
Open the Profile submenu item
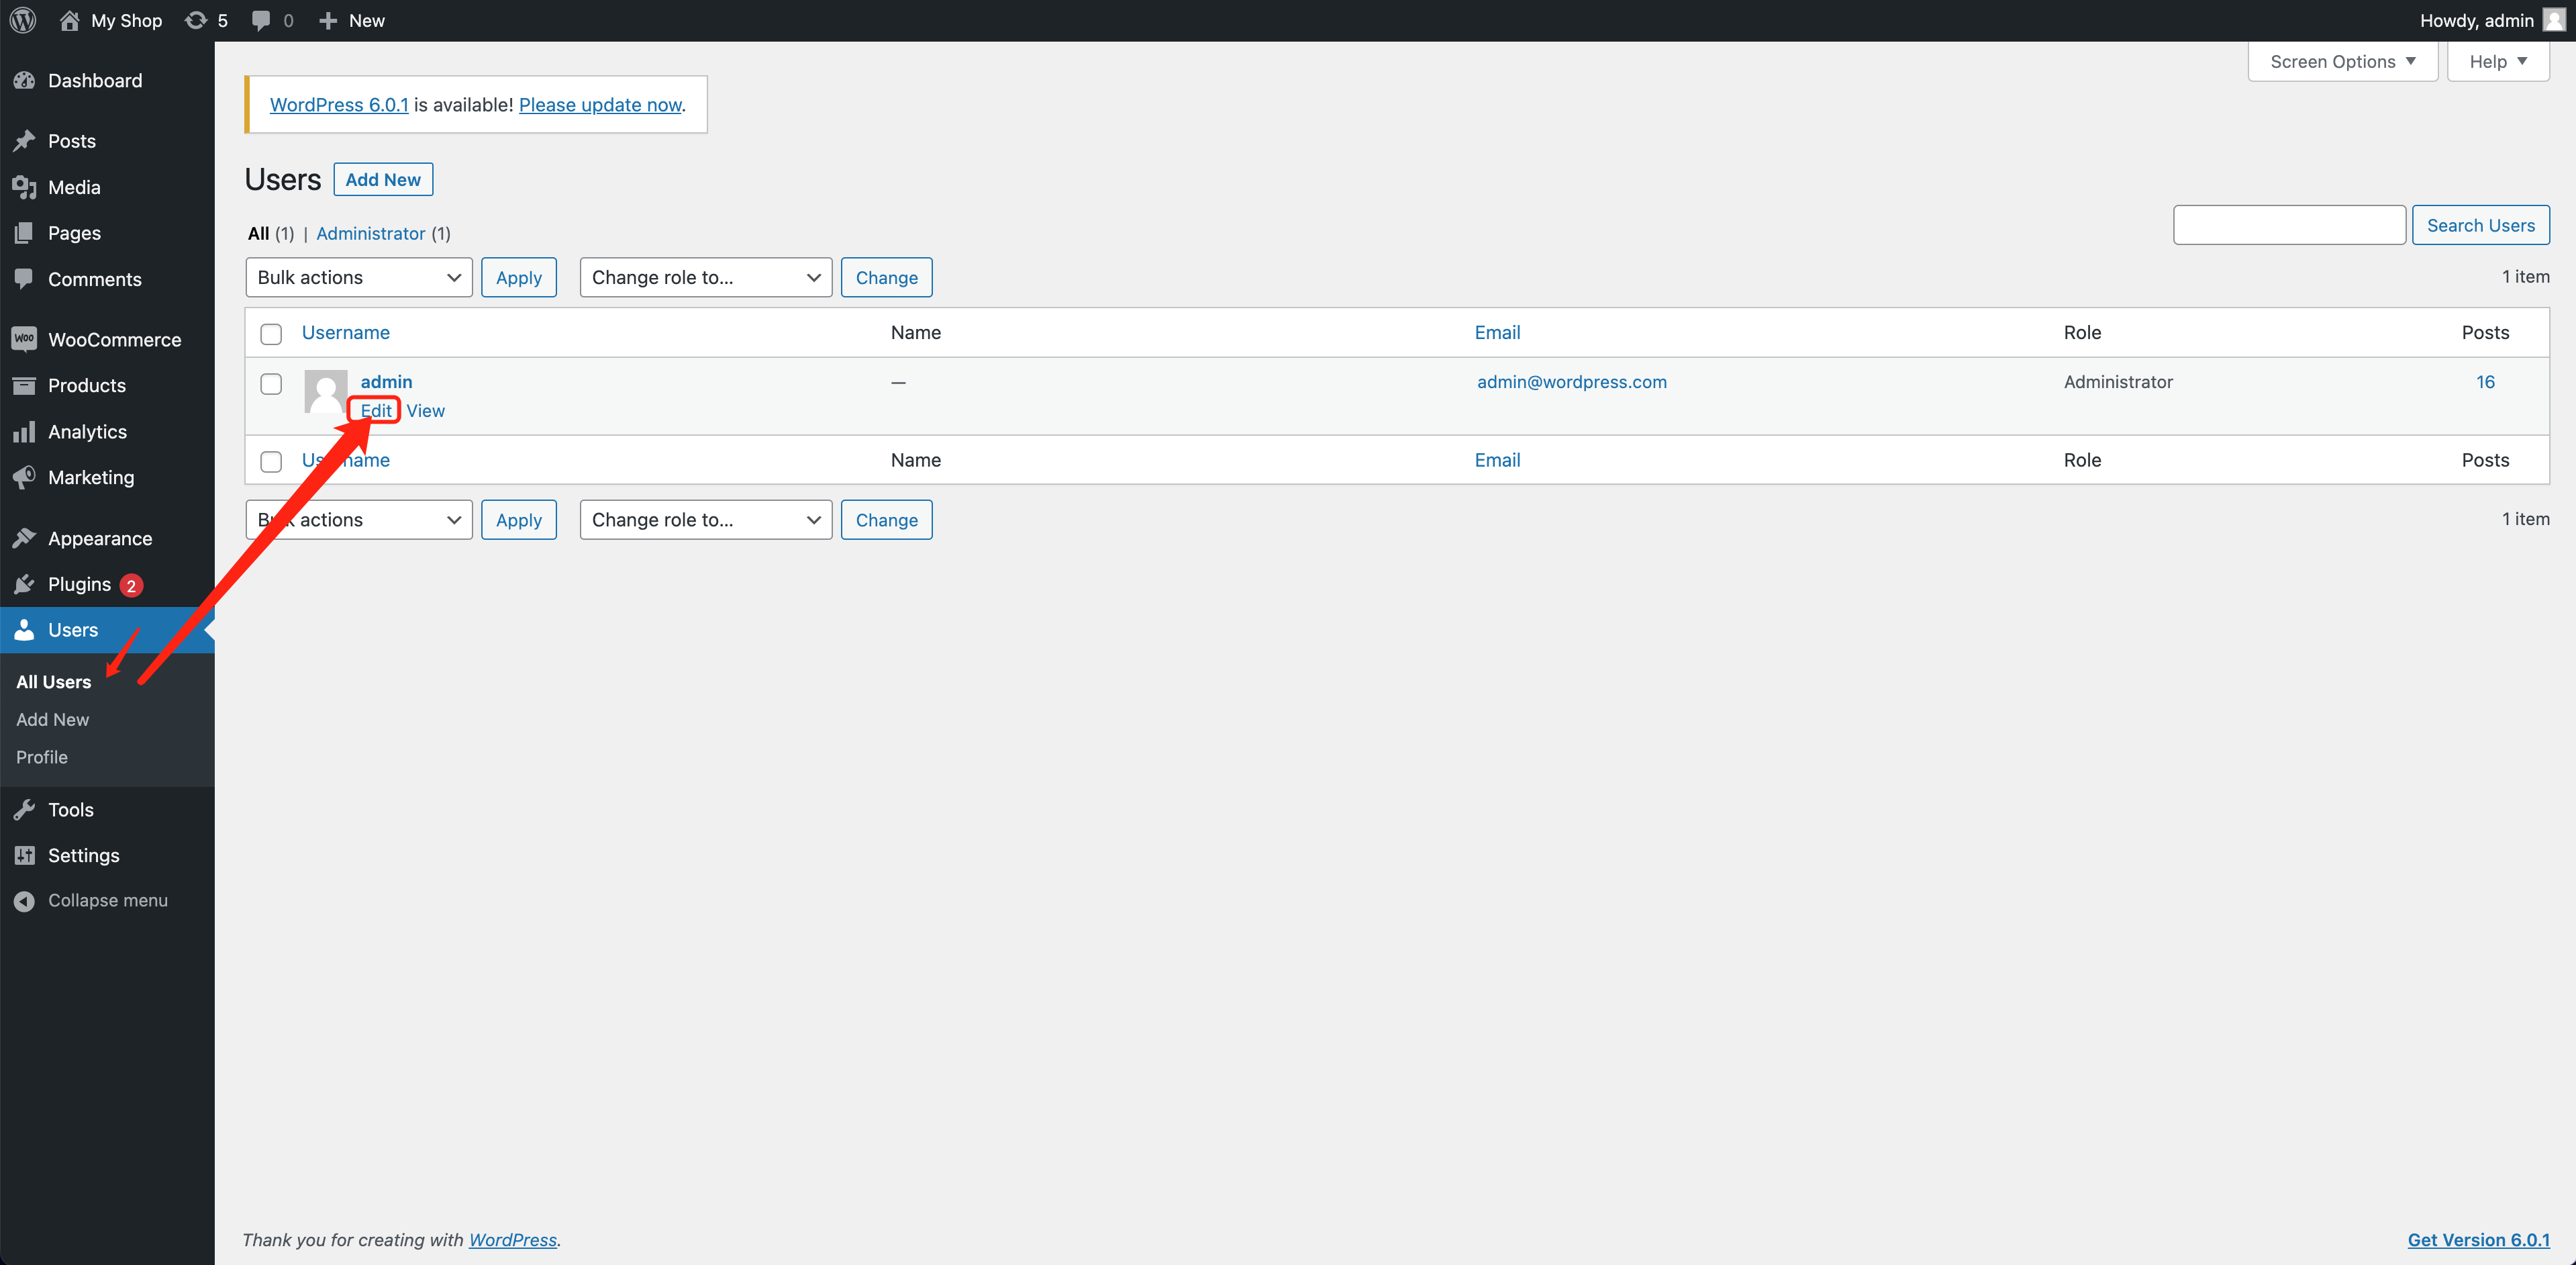click(x=42, y=757)
